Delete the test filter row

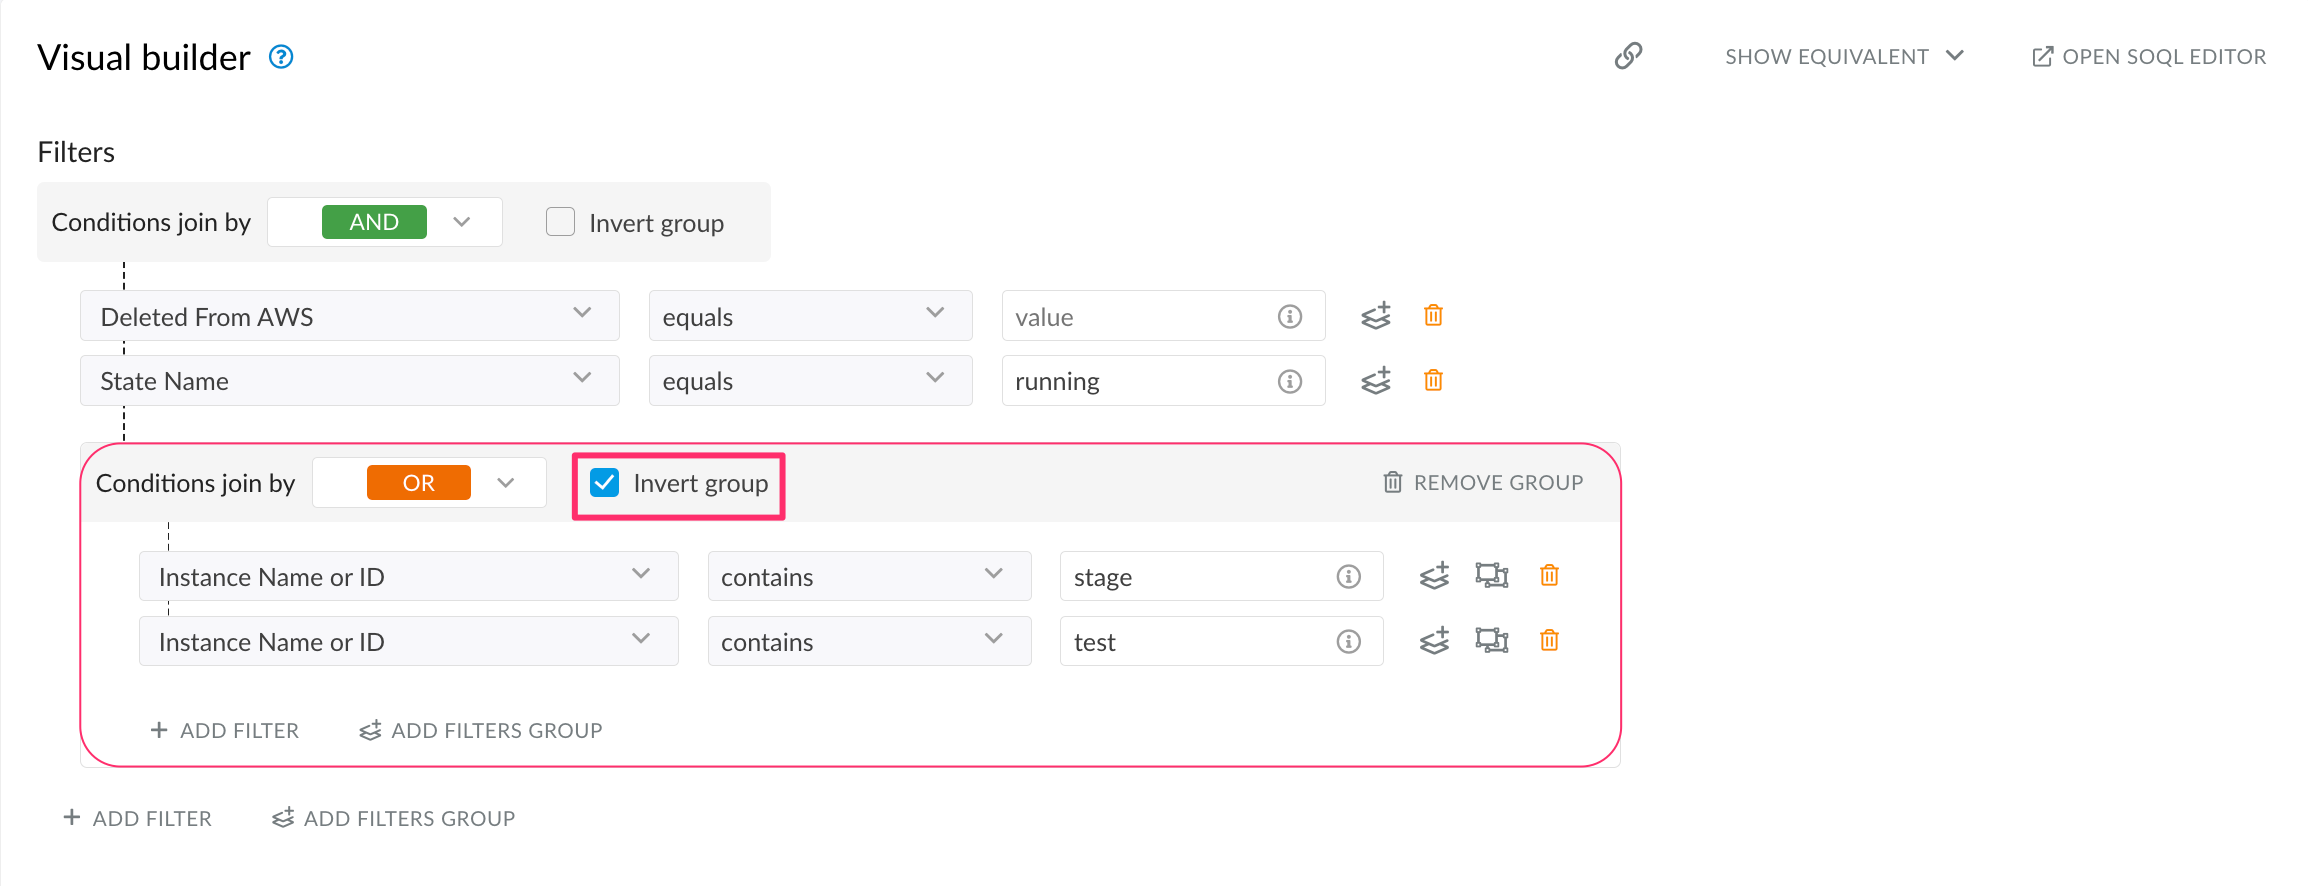point(1549,641)
